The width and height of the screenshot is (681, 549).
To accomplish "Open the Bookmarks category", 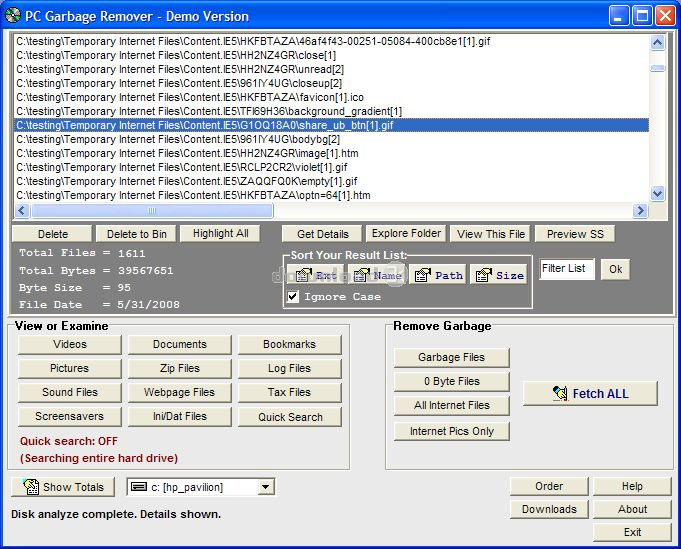I will pyautogui.click(x=290, y=344).
